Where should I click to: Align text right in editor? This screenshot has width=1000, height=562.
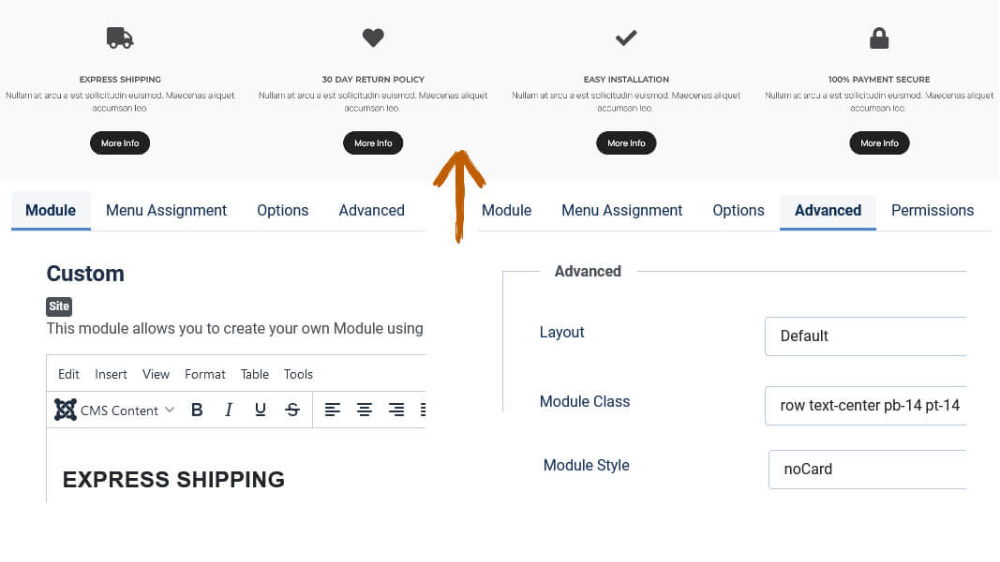396,410
